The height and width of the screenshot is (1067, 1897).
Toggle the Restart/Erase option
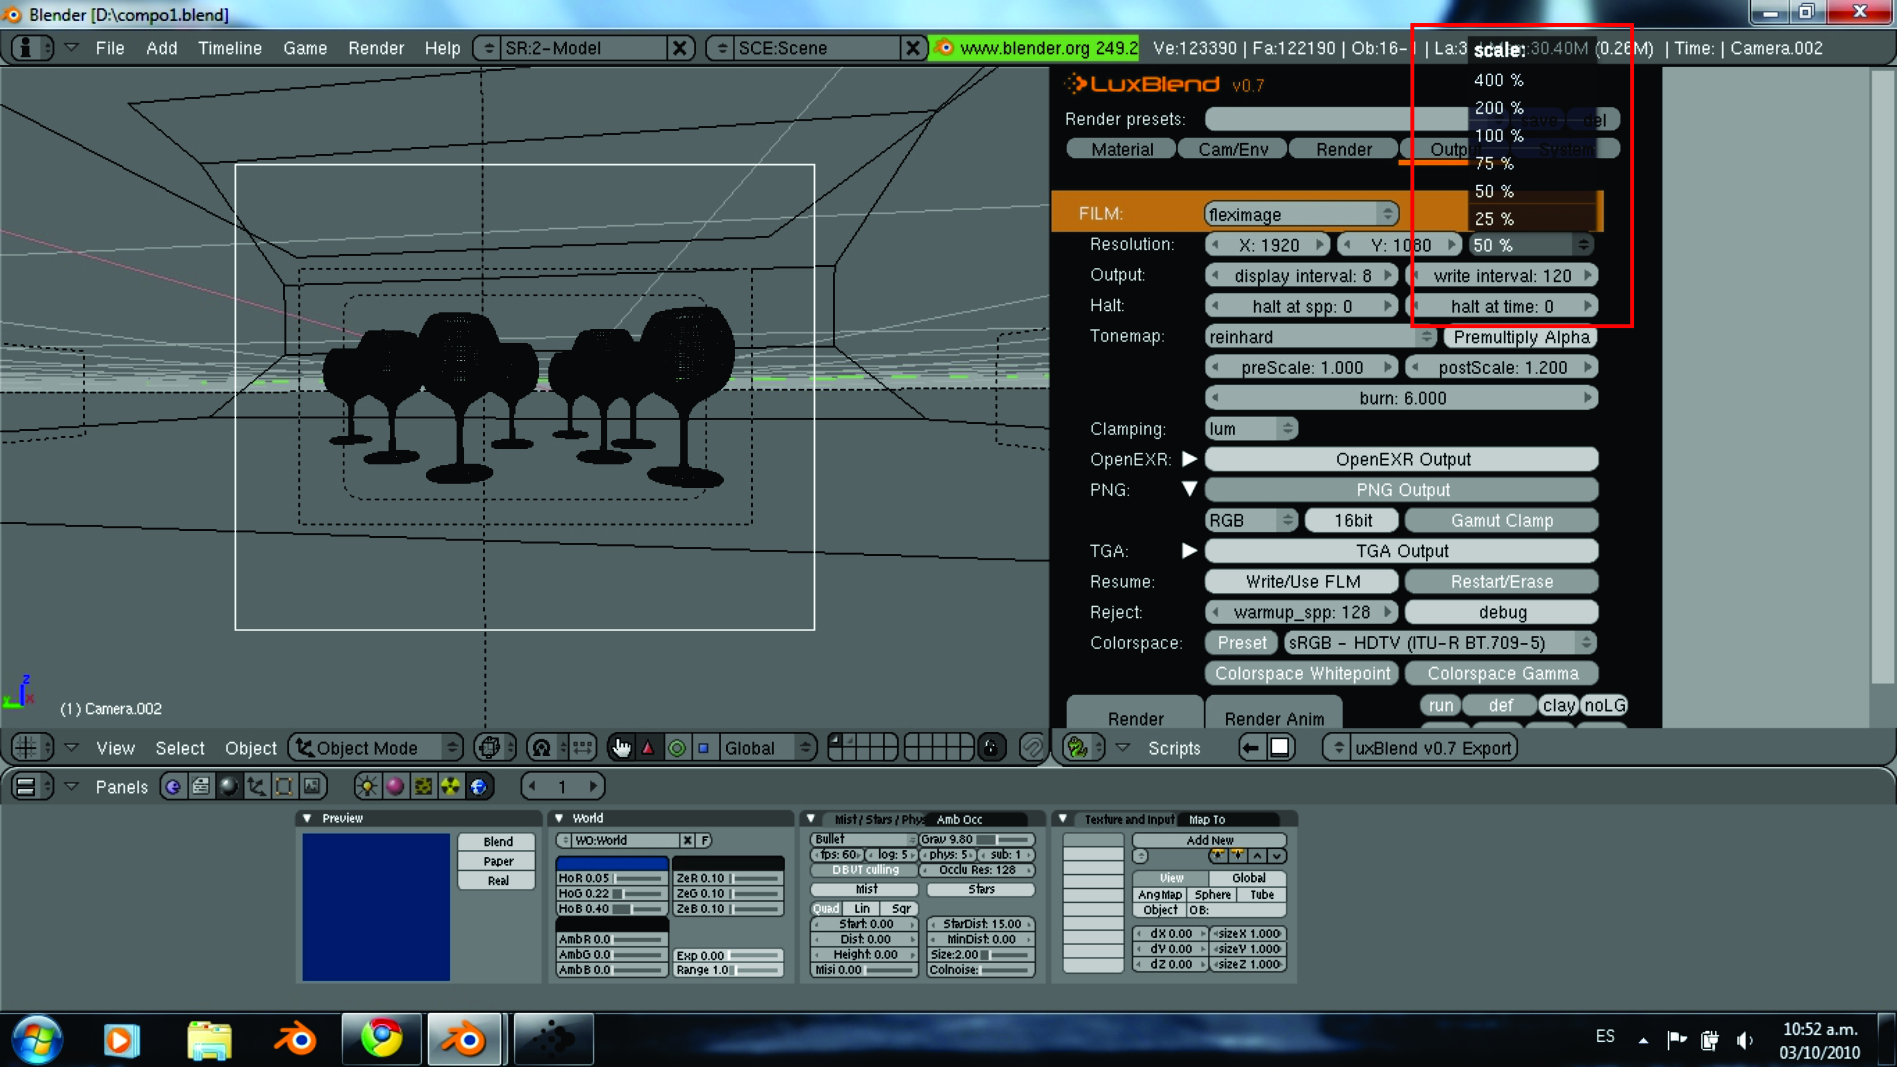(x=1501, y=582)
